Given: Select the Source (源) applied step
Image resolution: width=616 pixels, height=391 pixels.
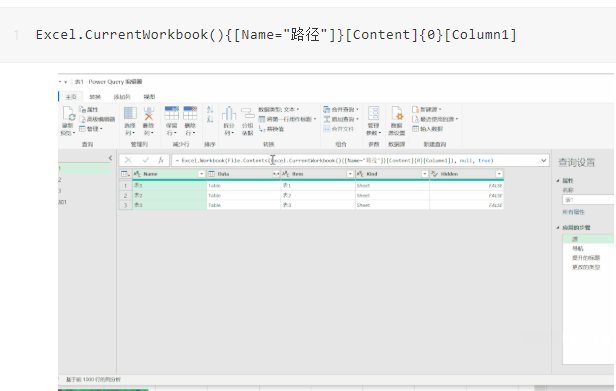Looking at the screenshot, I should pos(588,239).
